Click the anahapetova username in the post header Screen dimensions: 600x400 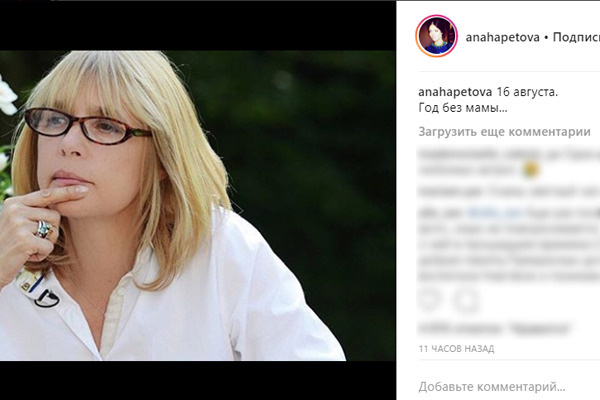(x=502, y=37)
